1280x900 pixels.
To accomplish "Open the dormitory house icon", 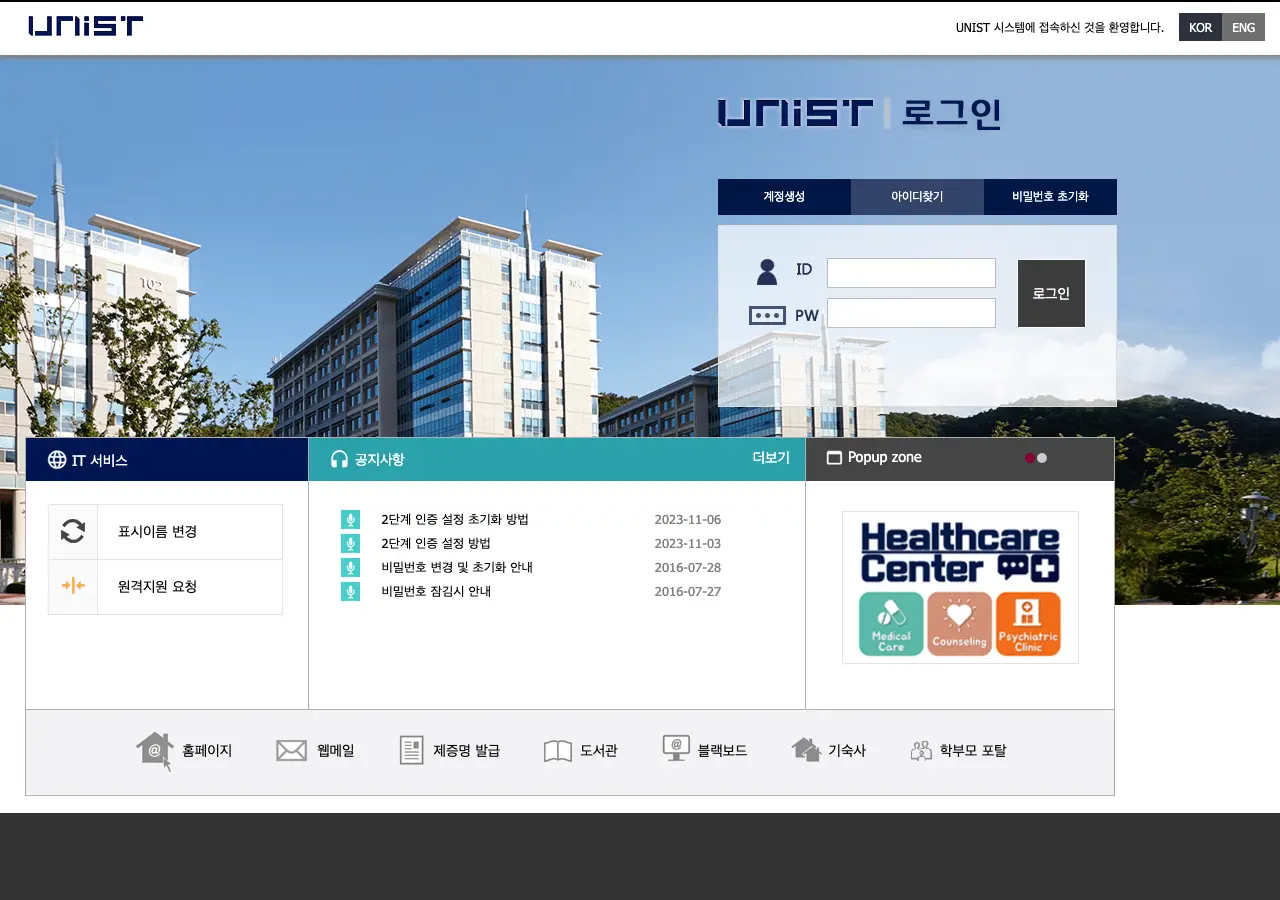I will click(x=806, y=749).
